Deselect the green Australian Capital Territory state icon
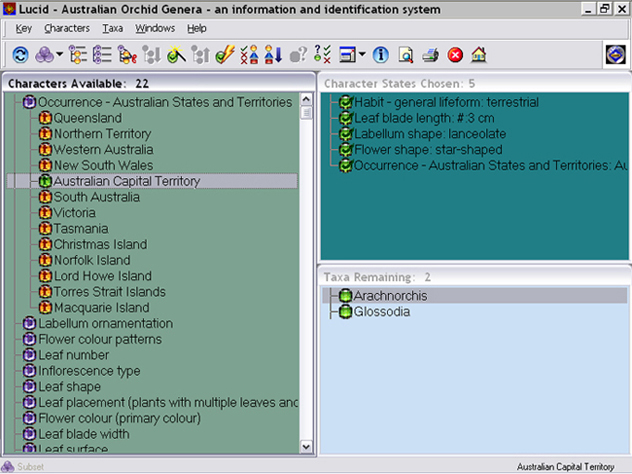 (45, 181)
